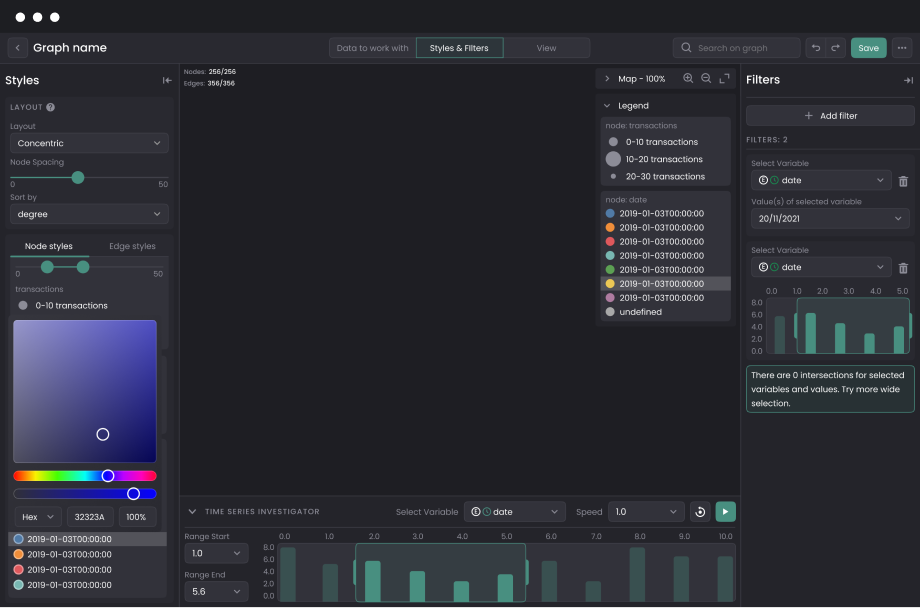The height and width of the screenshot is (608, 920).
Task: Collapse the Filters panel
Action: point(908,80)
